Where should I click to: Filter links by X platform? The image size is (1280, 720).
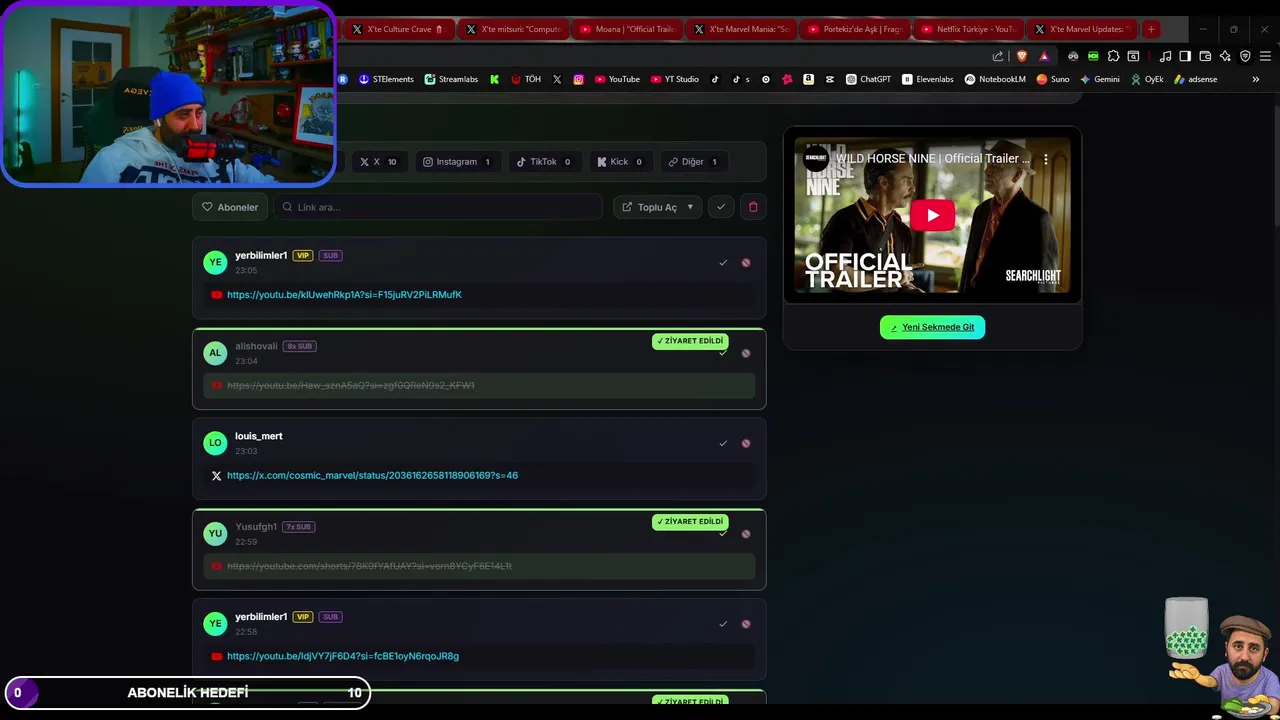(x=378, y=162)
